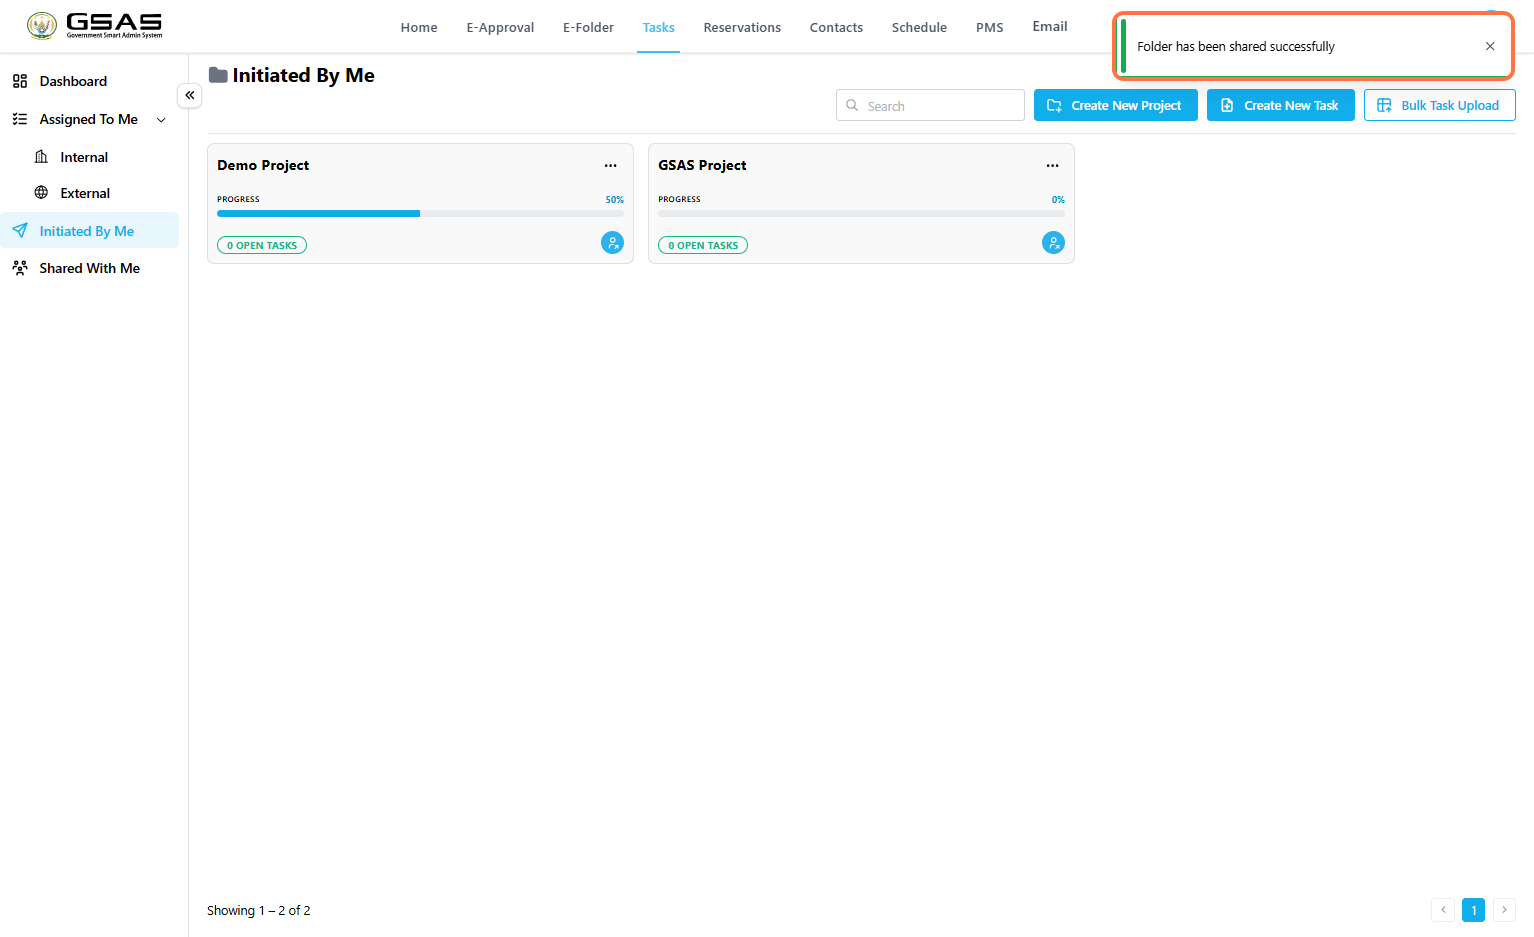The image size is (1534, 937).
Task: Go to previous page arrow
Action: 1443,910
